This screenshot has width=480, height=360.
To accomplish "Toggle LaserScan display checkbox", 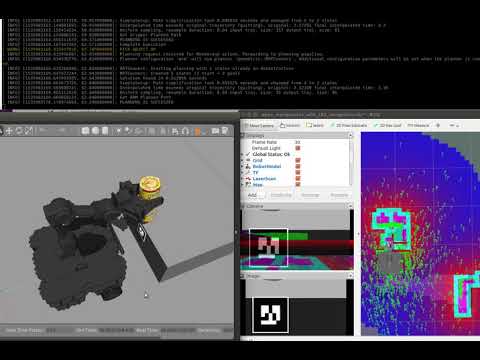I will click(298, 179).
